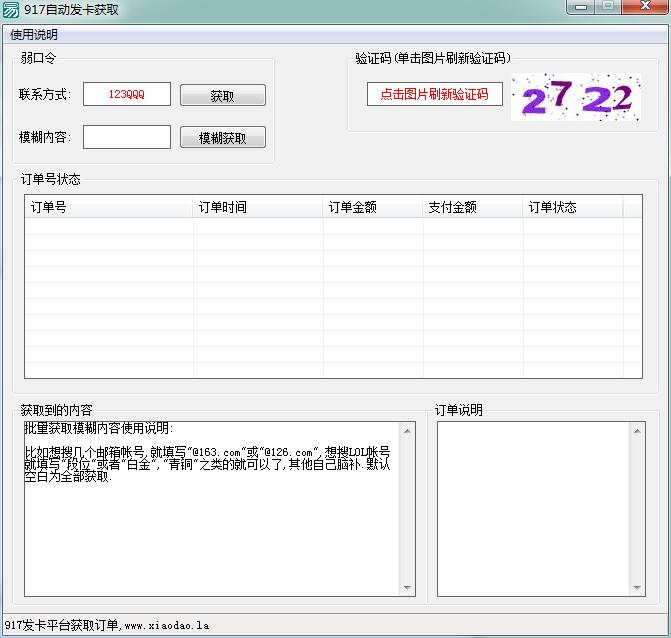Minimize the 917自动发卡获取 window
This screenshot has height=638, width=671.
click(581, 7)
